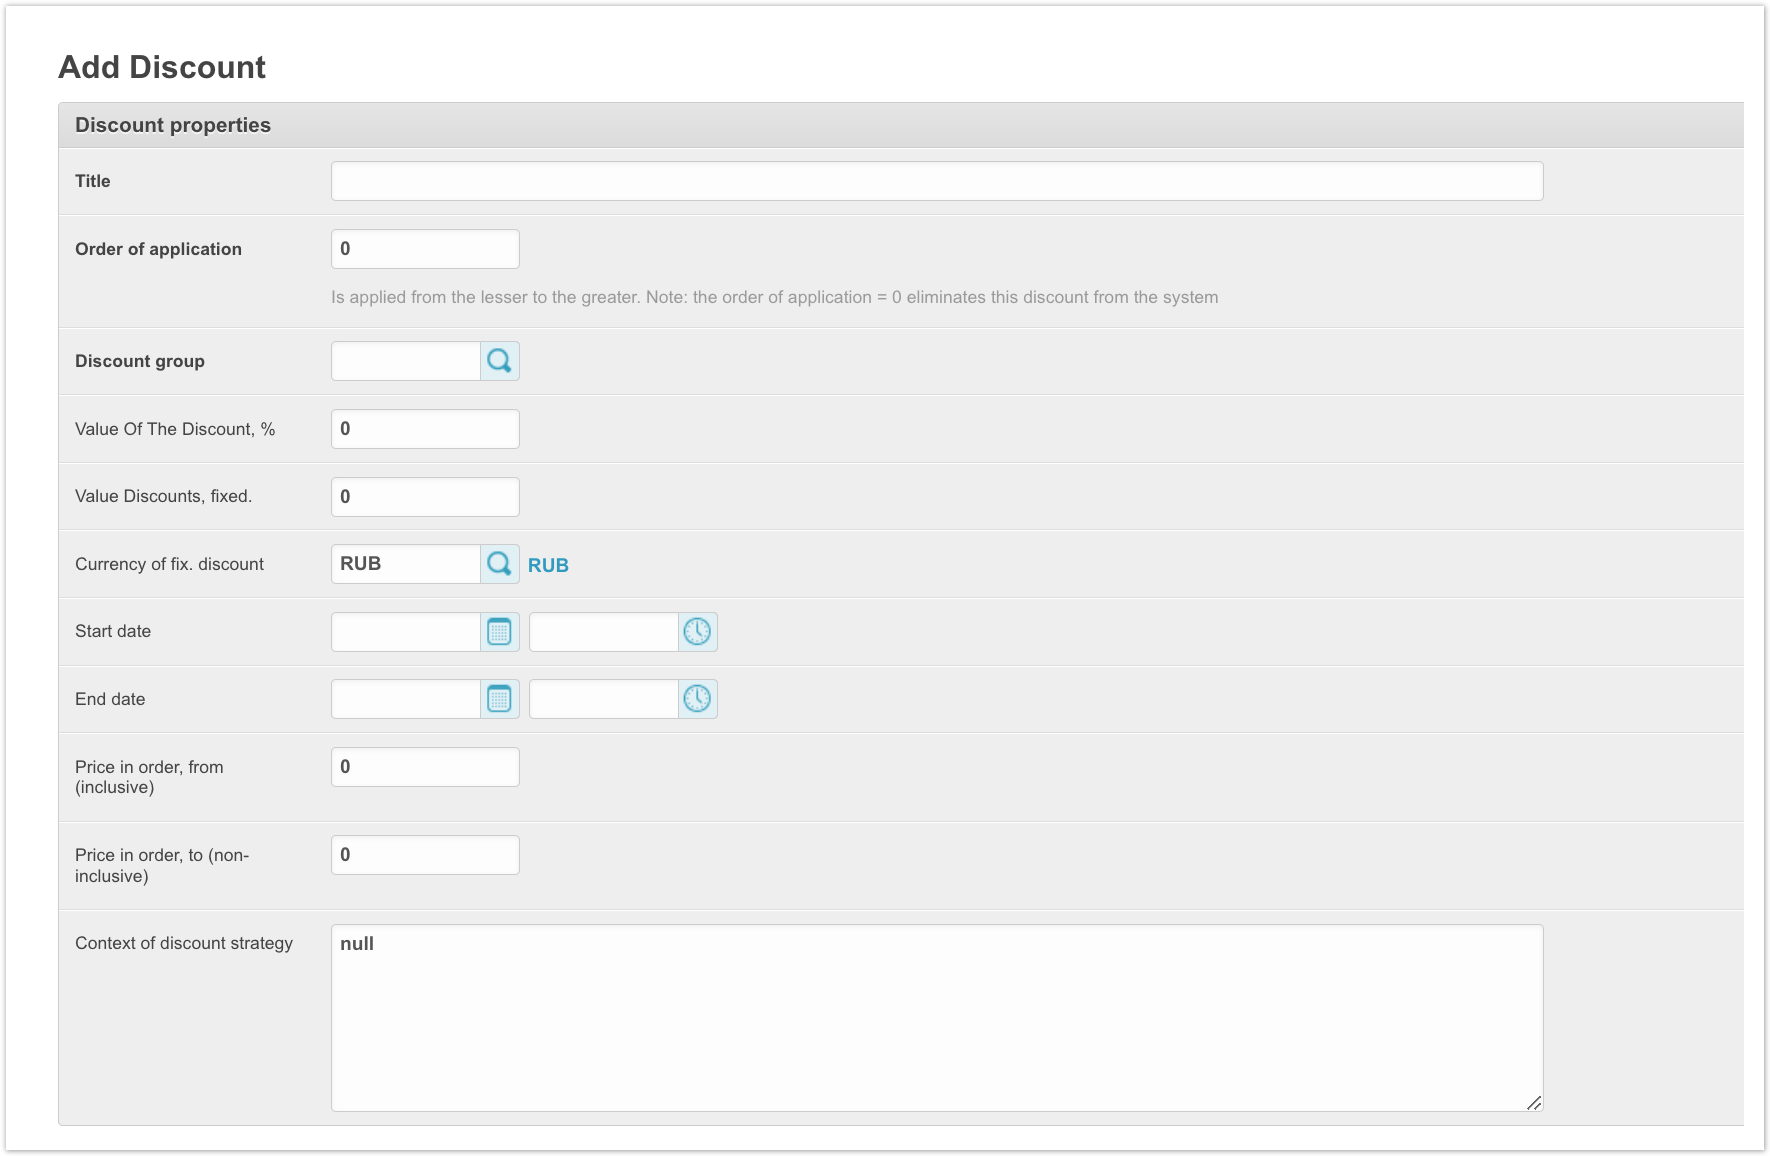Click the Context of discount strategy textarea
The width and height of the screenshot is (1770, 1156).
(x=936, y=1017)
